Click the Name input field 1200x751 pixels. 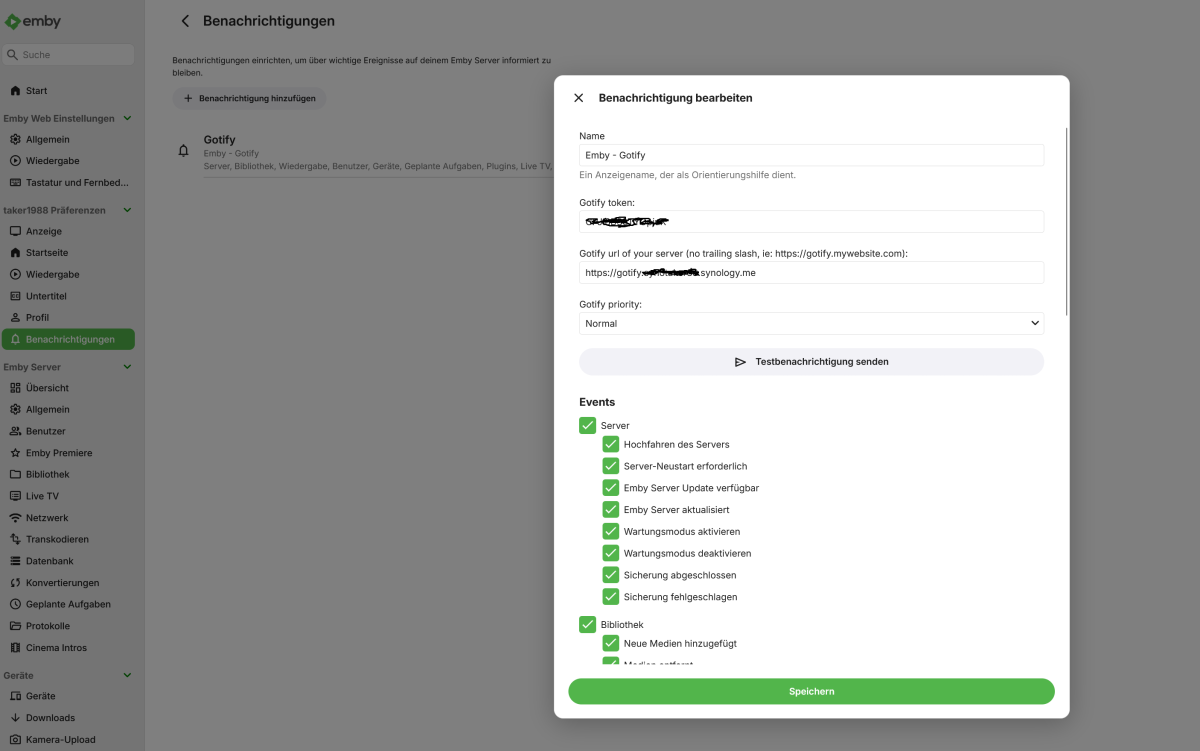(811, 155)
